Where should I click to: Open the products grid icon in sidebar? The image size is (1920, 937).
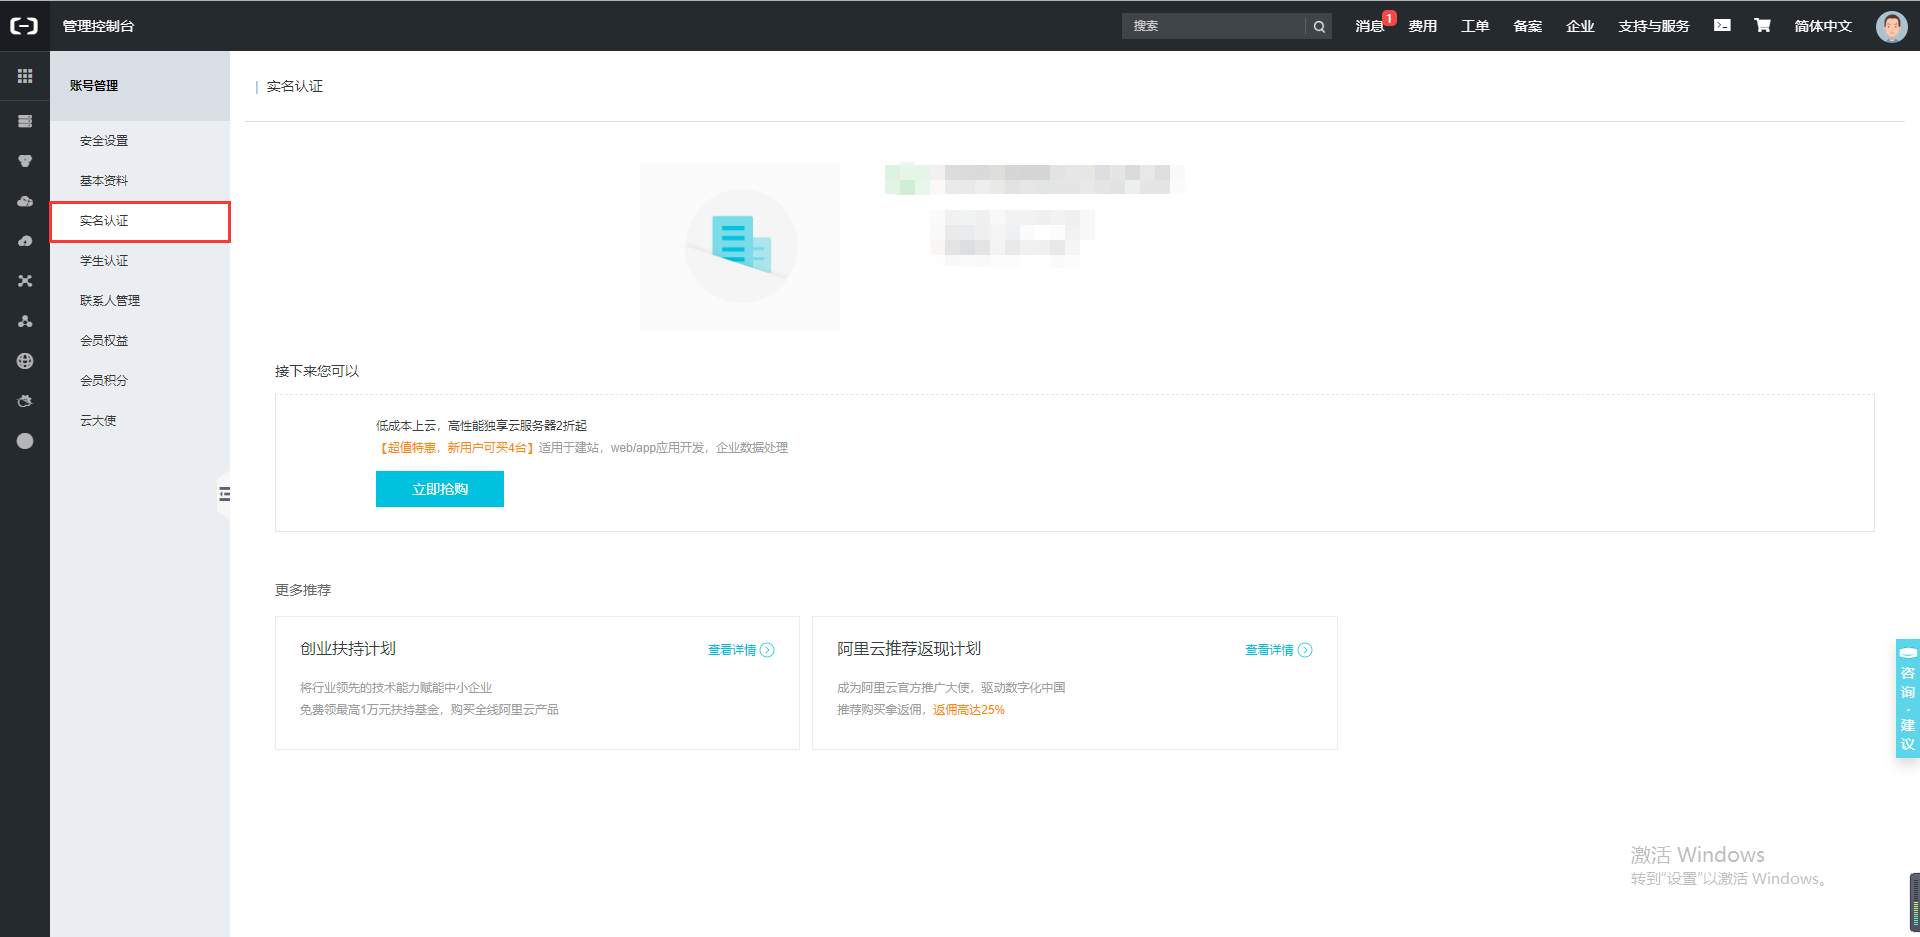(x=25, y=76)
